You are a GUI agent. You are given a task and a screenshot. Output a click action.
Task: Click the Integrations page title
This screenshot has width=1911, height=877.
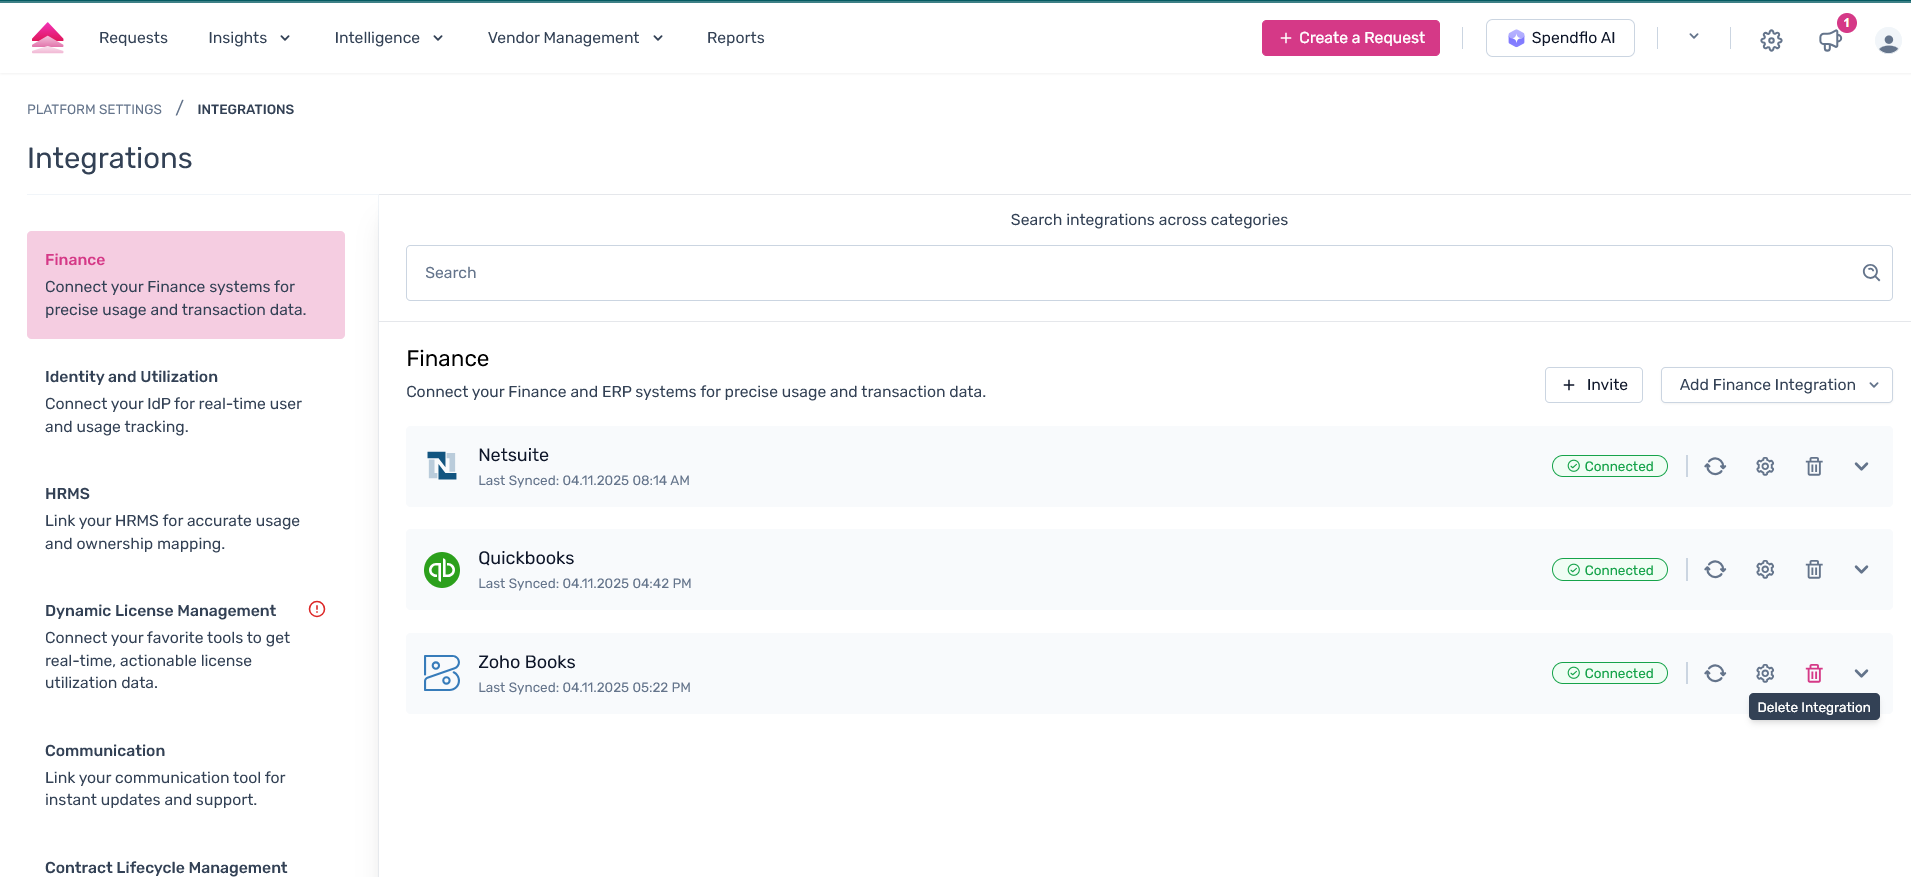[110, 158]
